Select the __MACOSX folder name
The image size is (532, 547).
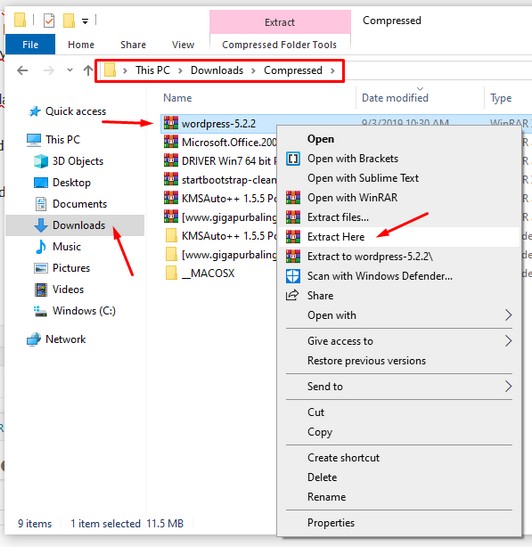(208, 273)
